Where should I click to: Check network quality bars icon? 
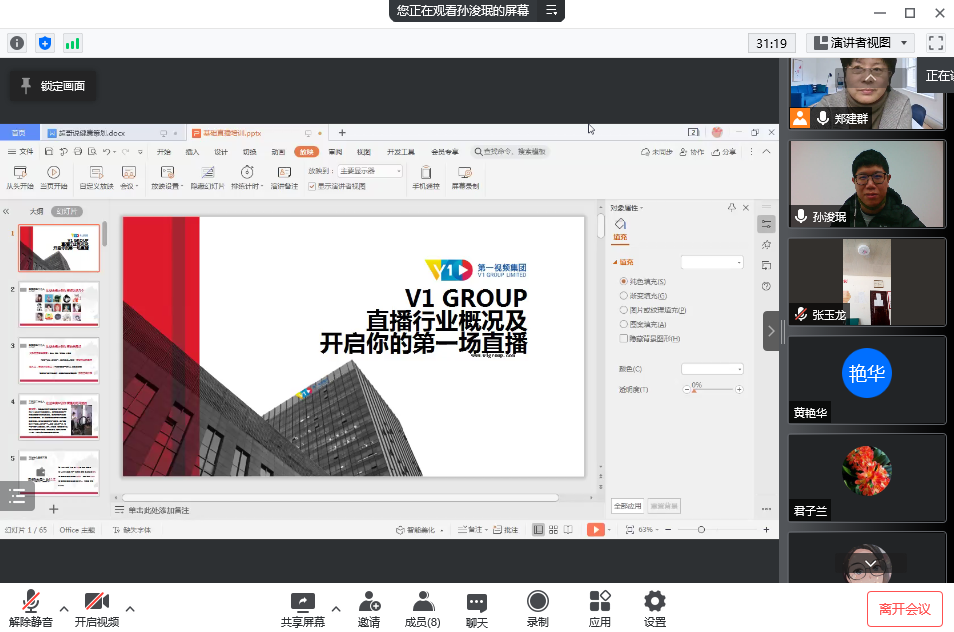(x=72, y=43)
